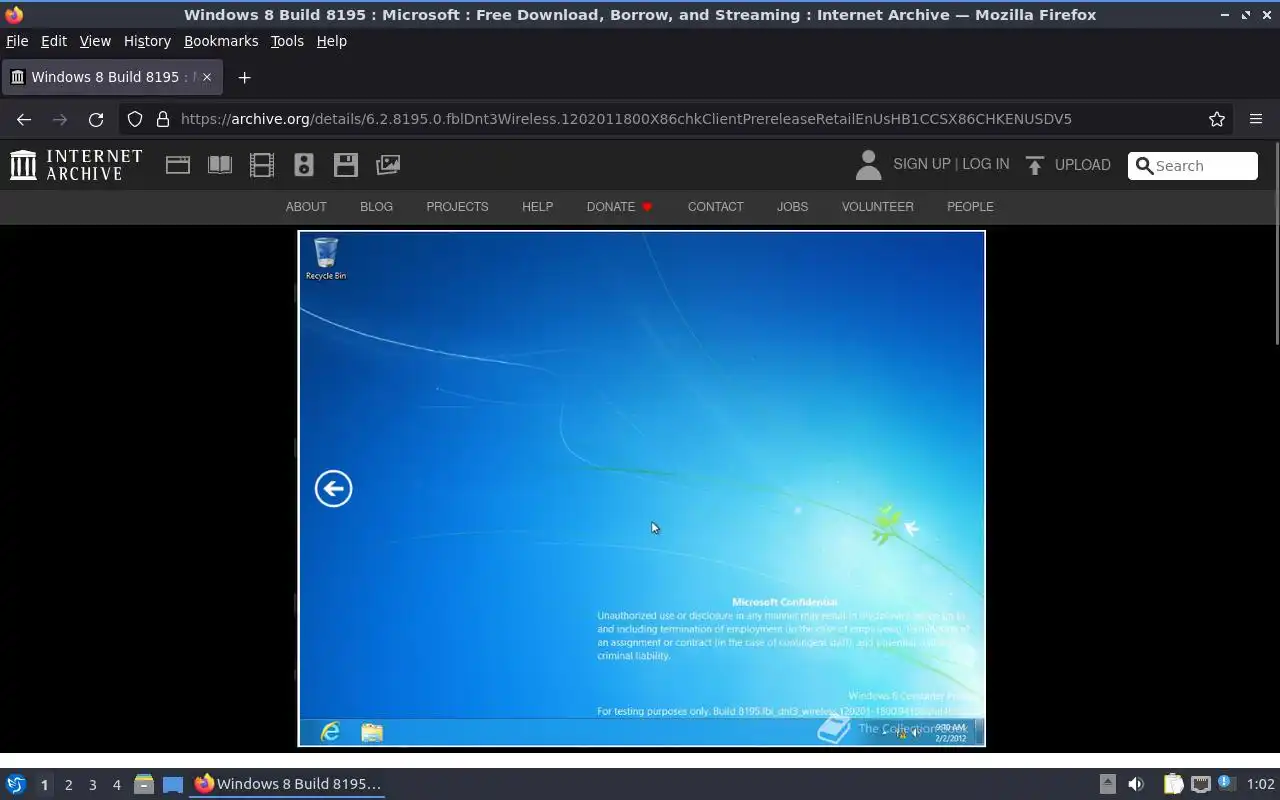Click the Windows 8 desktop screenshot image
Viewport: 1280px width, 800px height.
[x=641, y=488]
